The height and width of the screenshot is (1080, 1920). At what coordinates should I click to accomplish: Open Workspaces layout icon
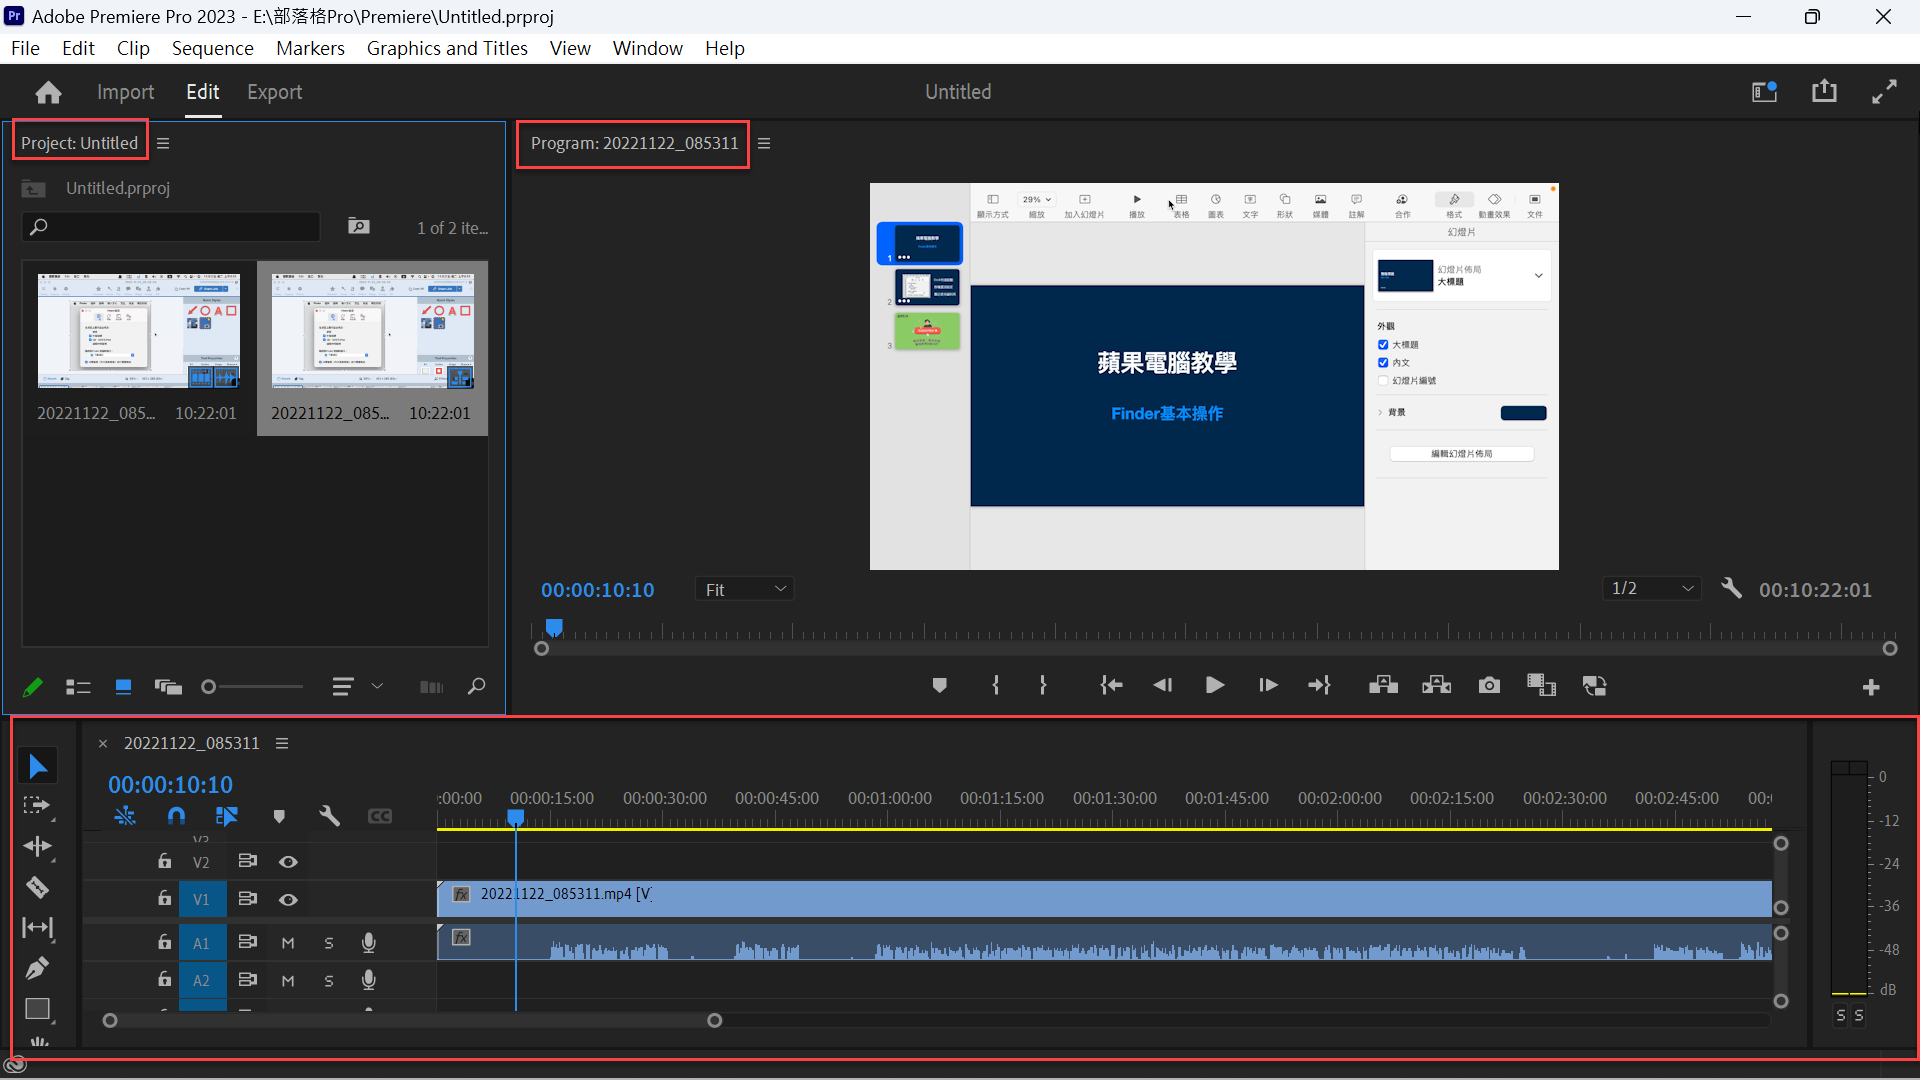(1764, 92)
